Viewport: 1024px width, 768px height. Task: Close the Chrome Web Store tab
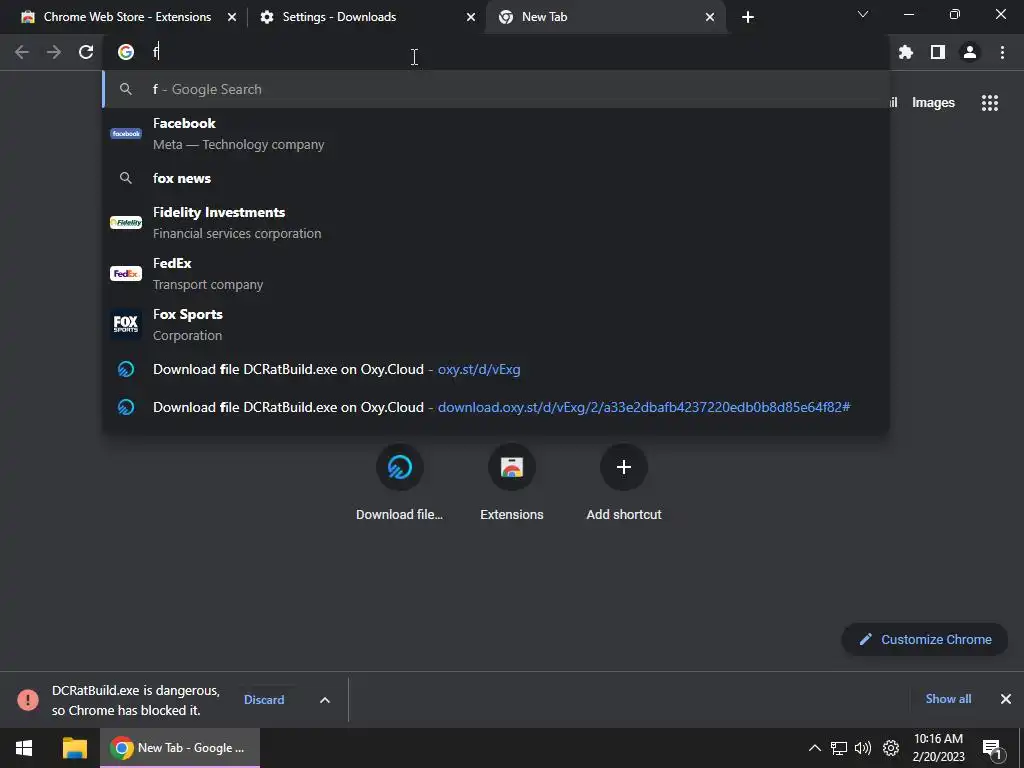232,17
